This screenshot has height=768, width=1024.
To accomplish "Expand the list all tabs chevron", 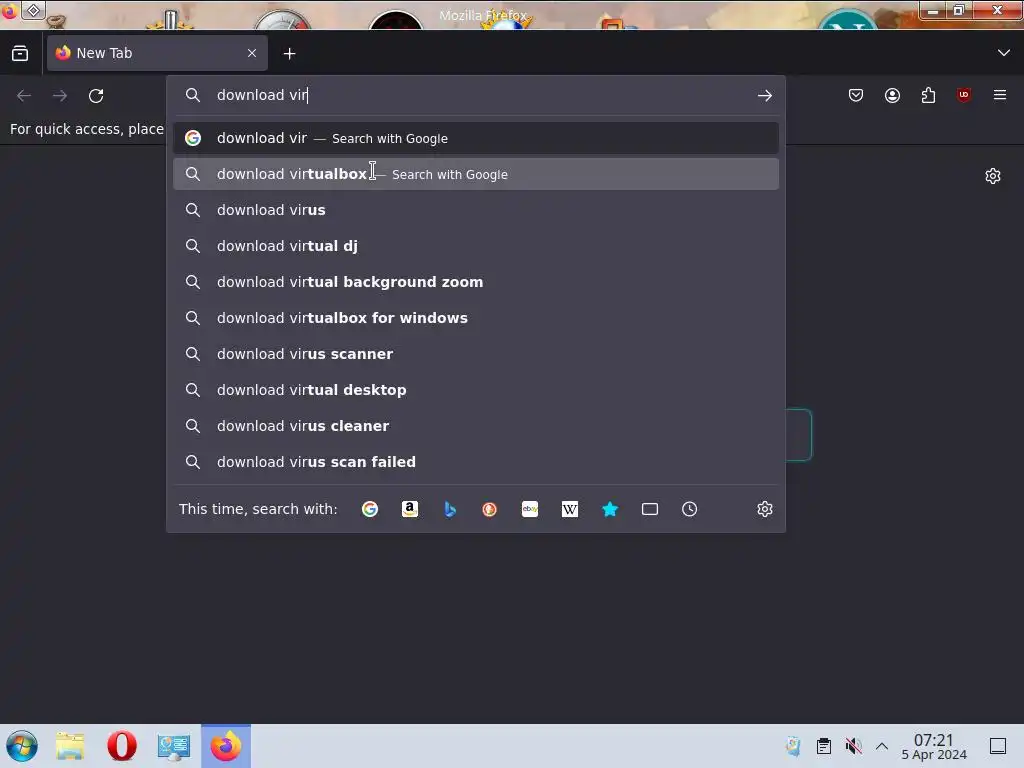I will coord(1004,53).
